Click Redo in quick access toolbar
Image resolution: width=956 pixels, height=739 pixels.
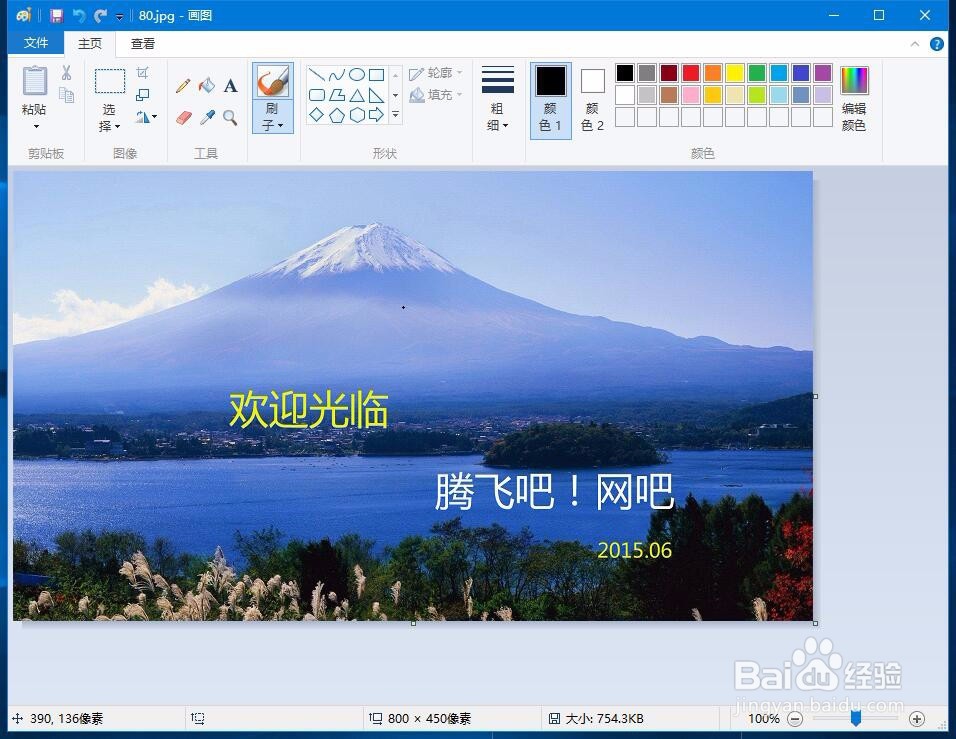coord(101,15)
